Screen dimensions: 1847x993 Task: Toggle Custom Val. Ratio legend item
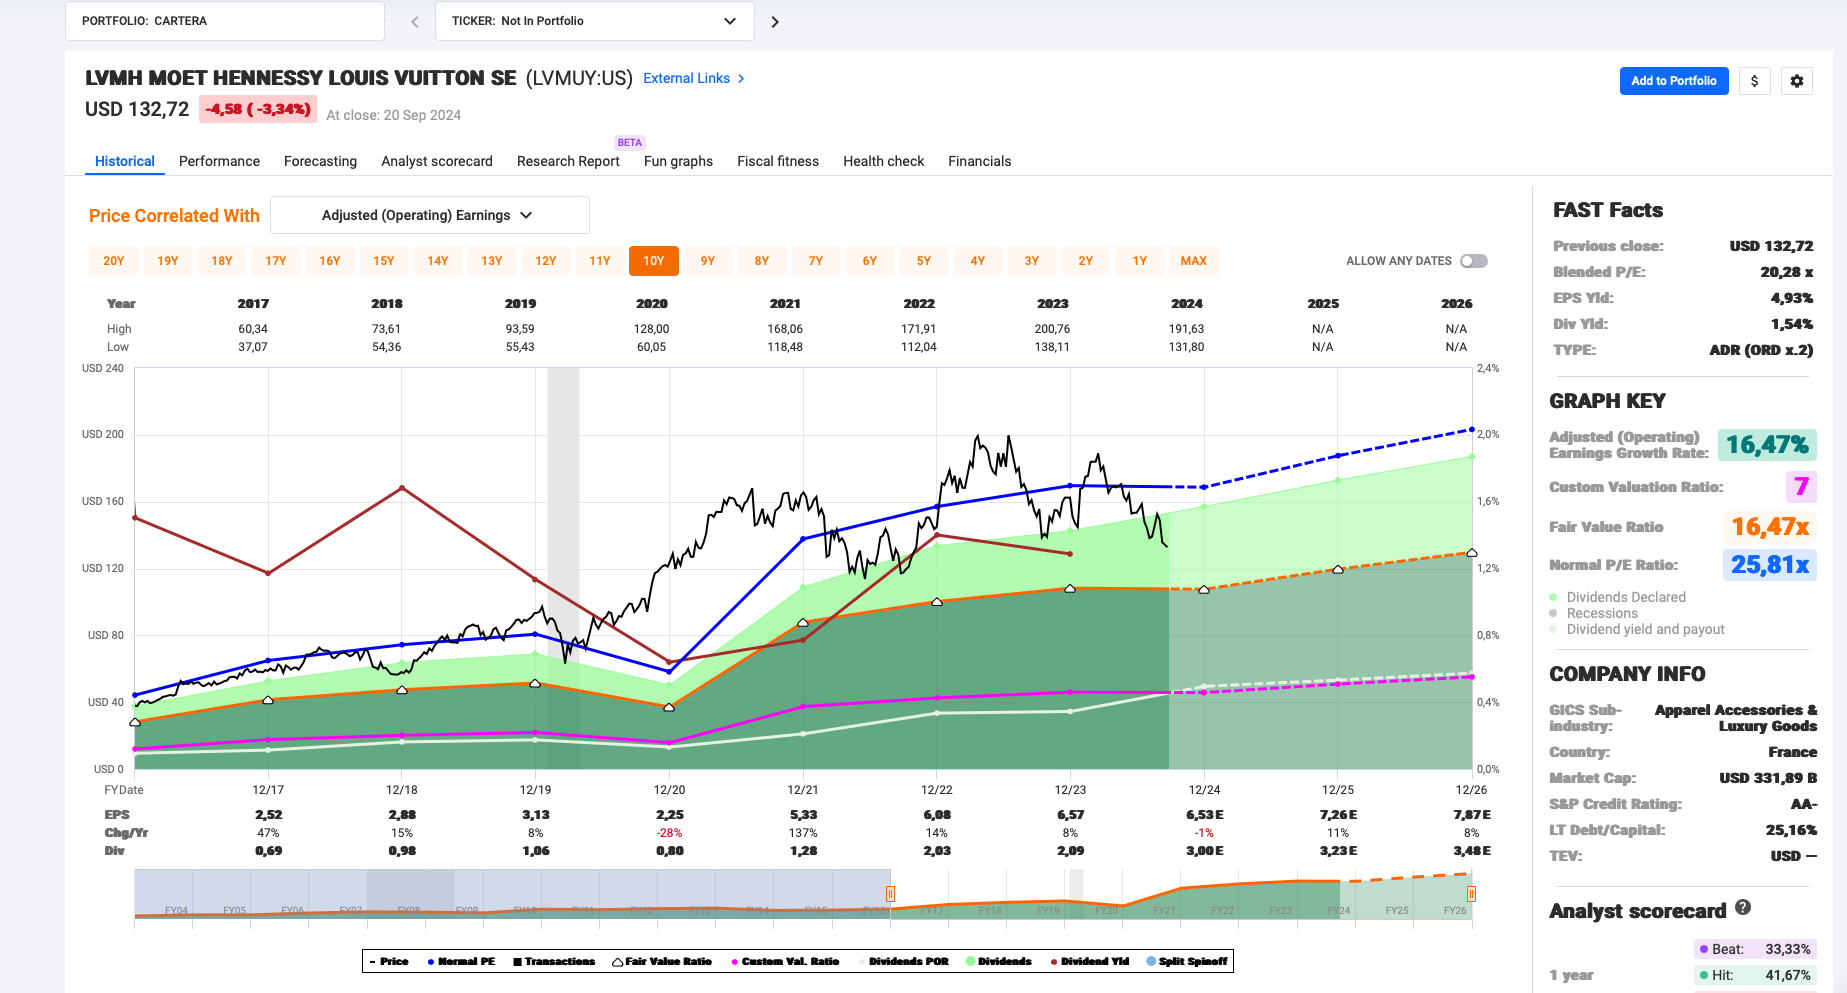[x=785, y=961]
